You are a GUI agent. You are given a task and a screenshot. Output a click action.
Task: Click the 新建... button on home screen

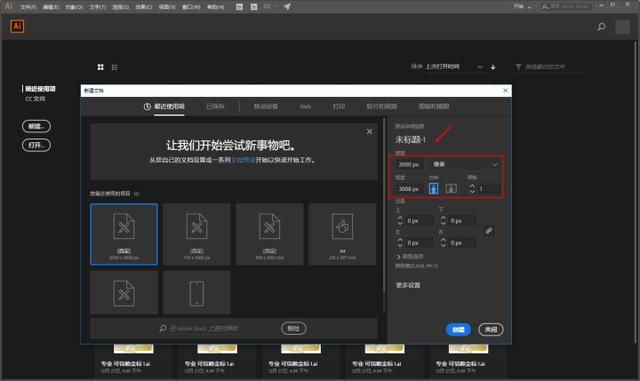[36, 126]
